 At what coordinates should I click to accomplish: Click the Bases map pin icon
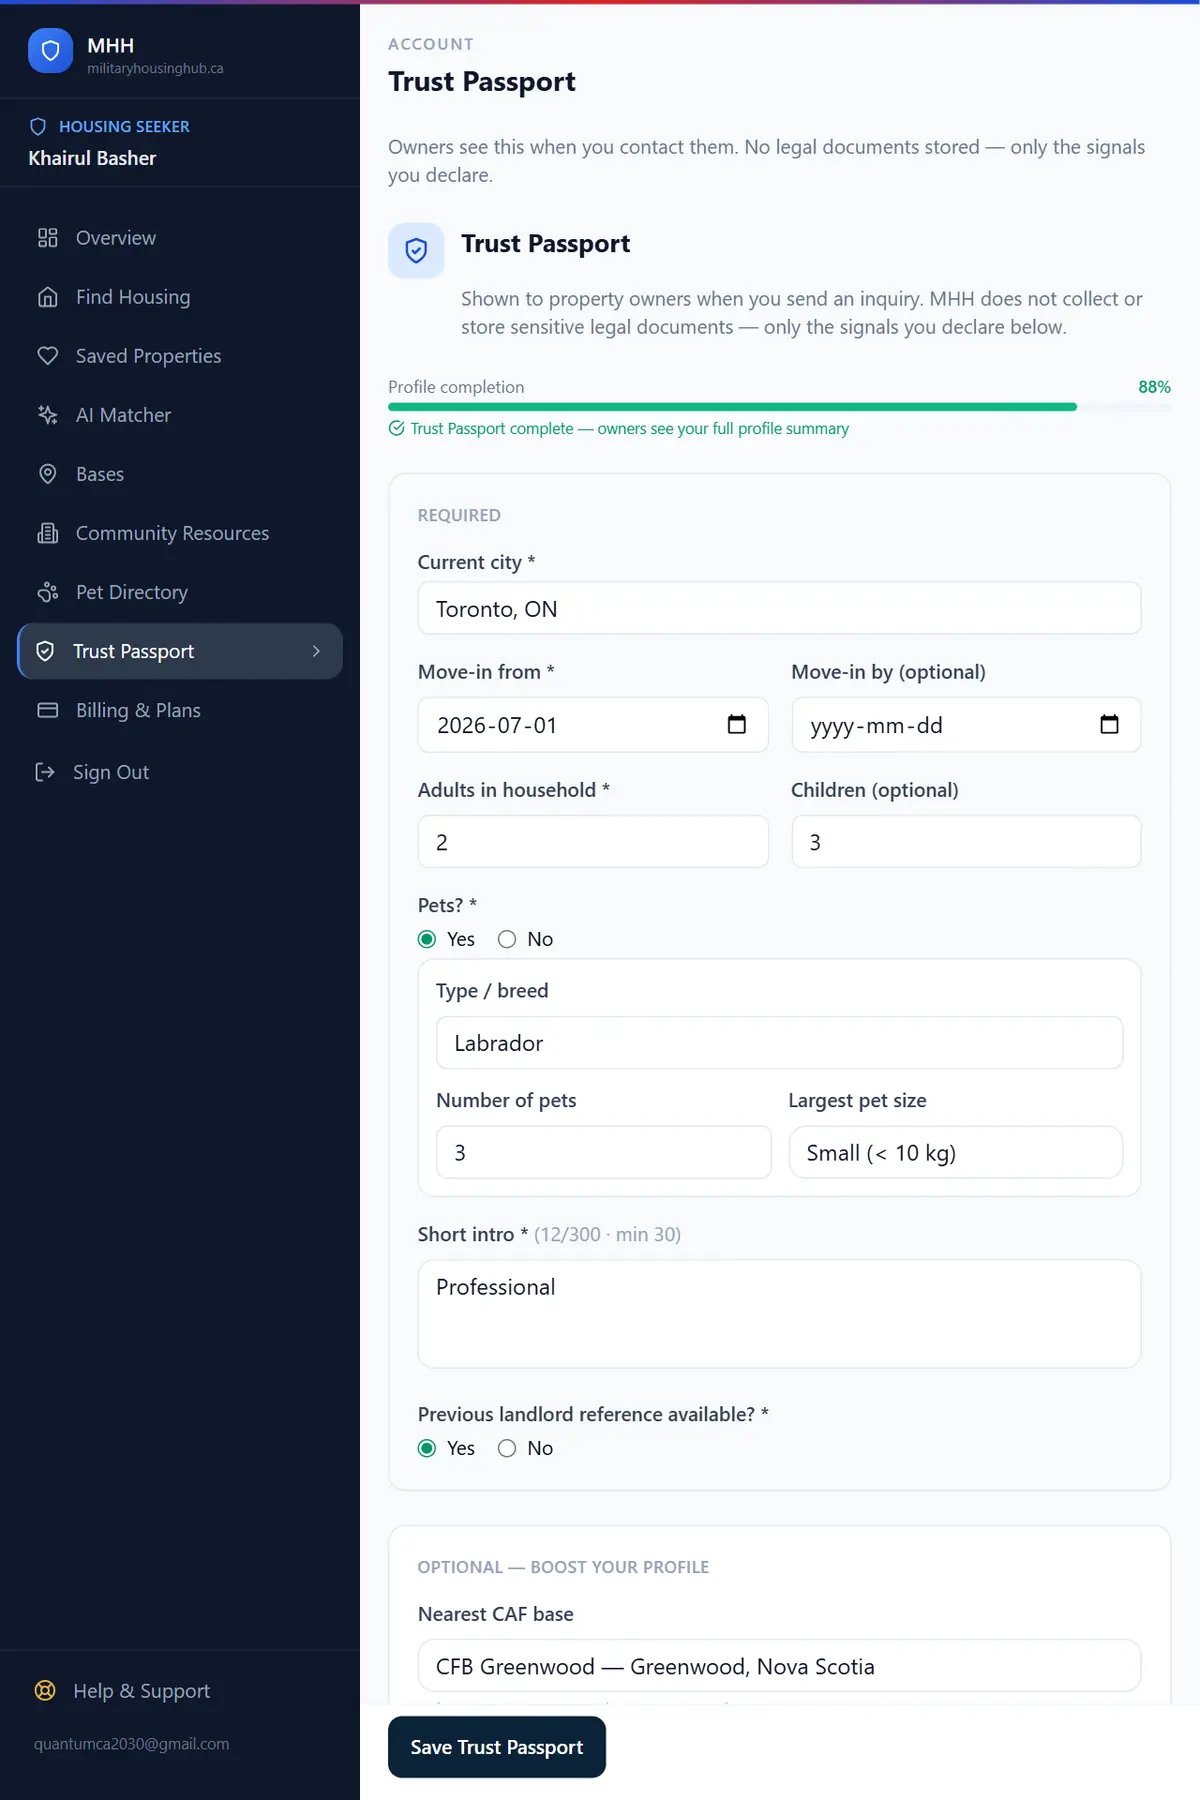(48, 474)
